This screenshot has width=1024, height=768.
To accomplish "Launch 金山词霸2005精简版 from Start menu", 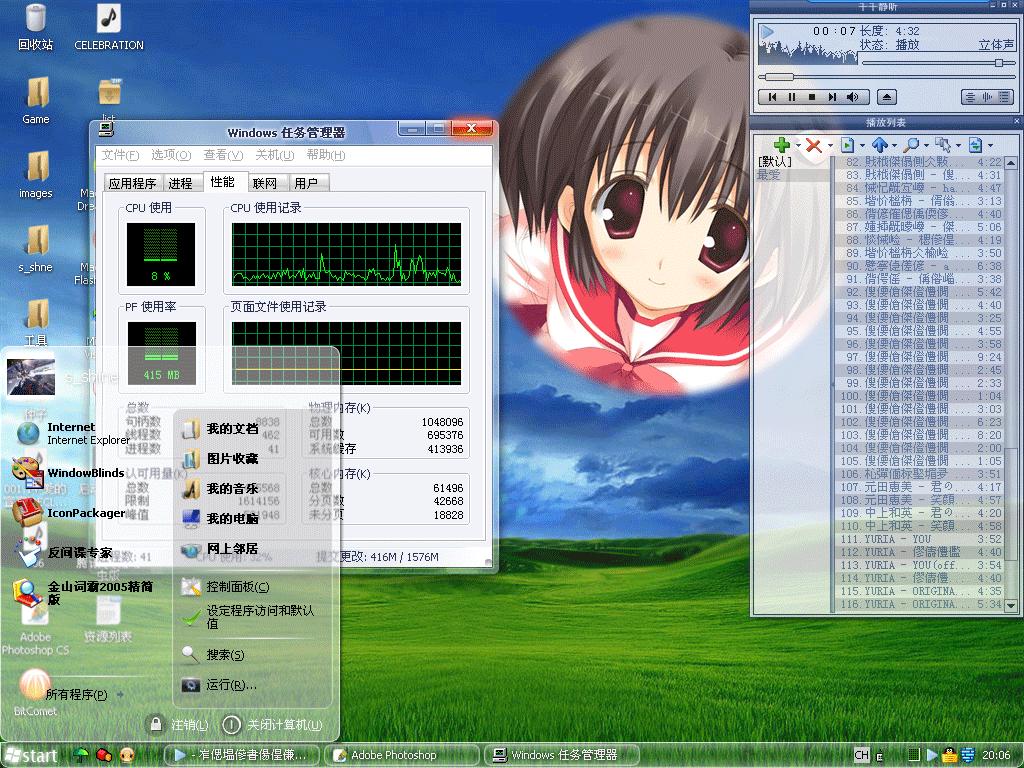I will click(x=84, y=592).
